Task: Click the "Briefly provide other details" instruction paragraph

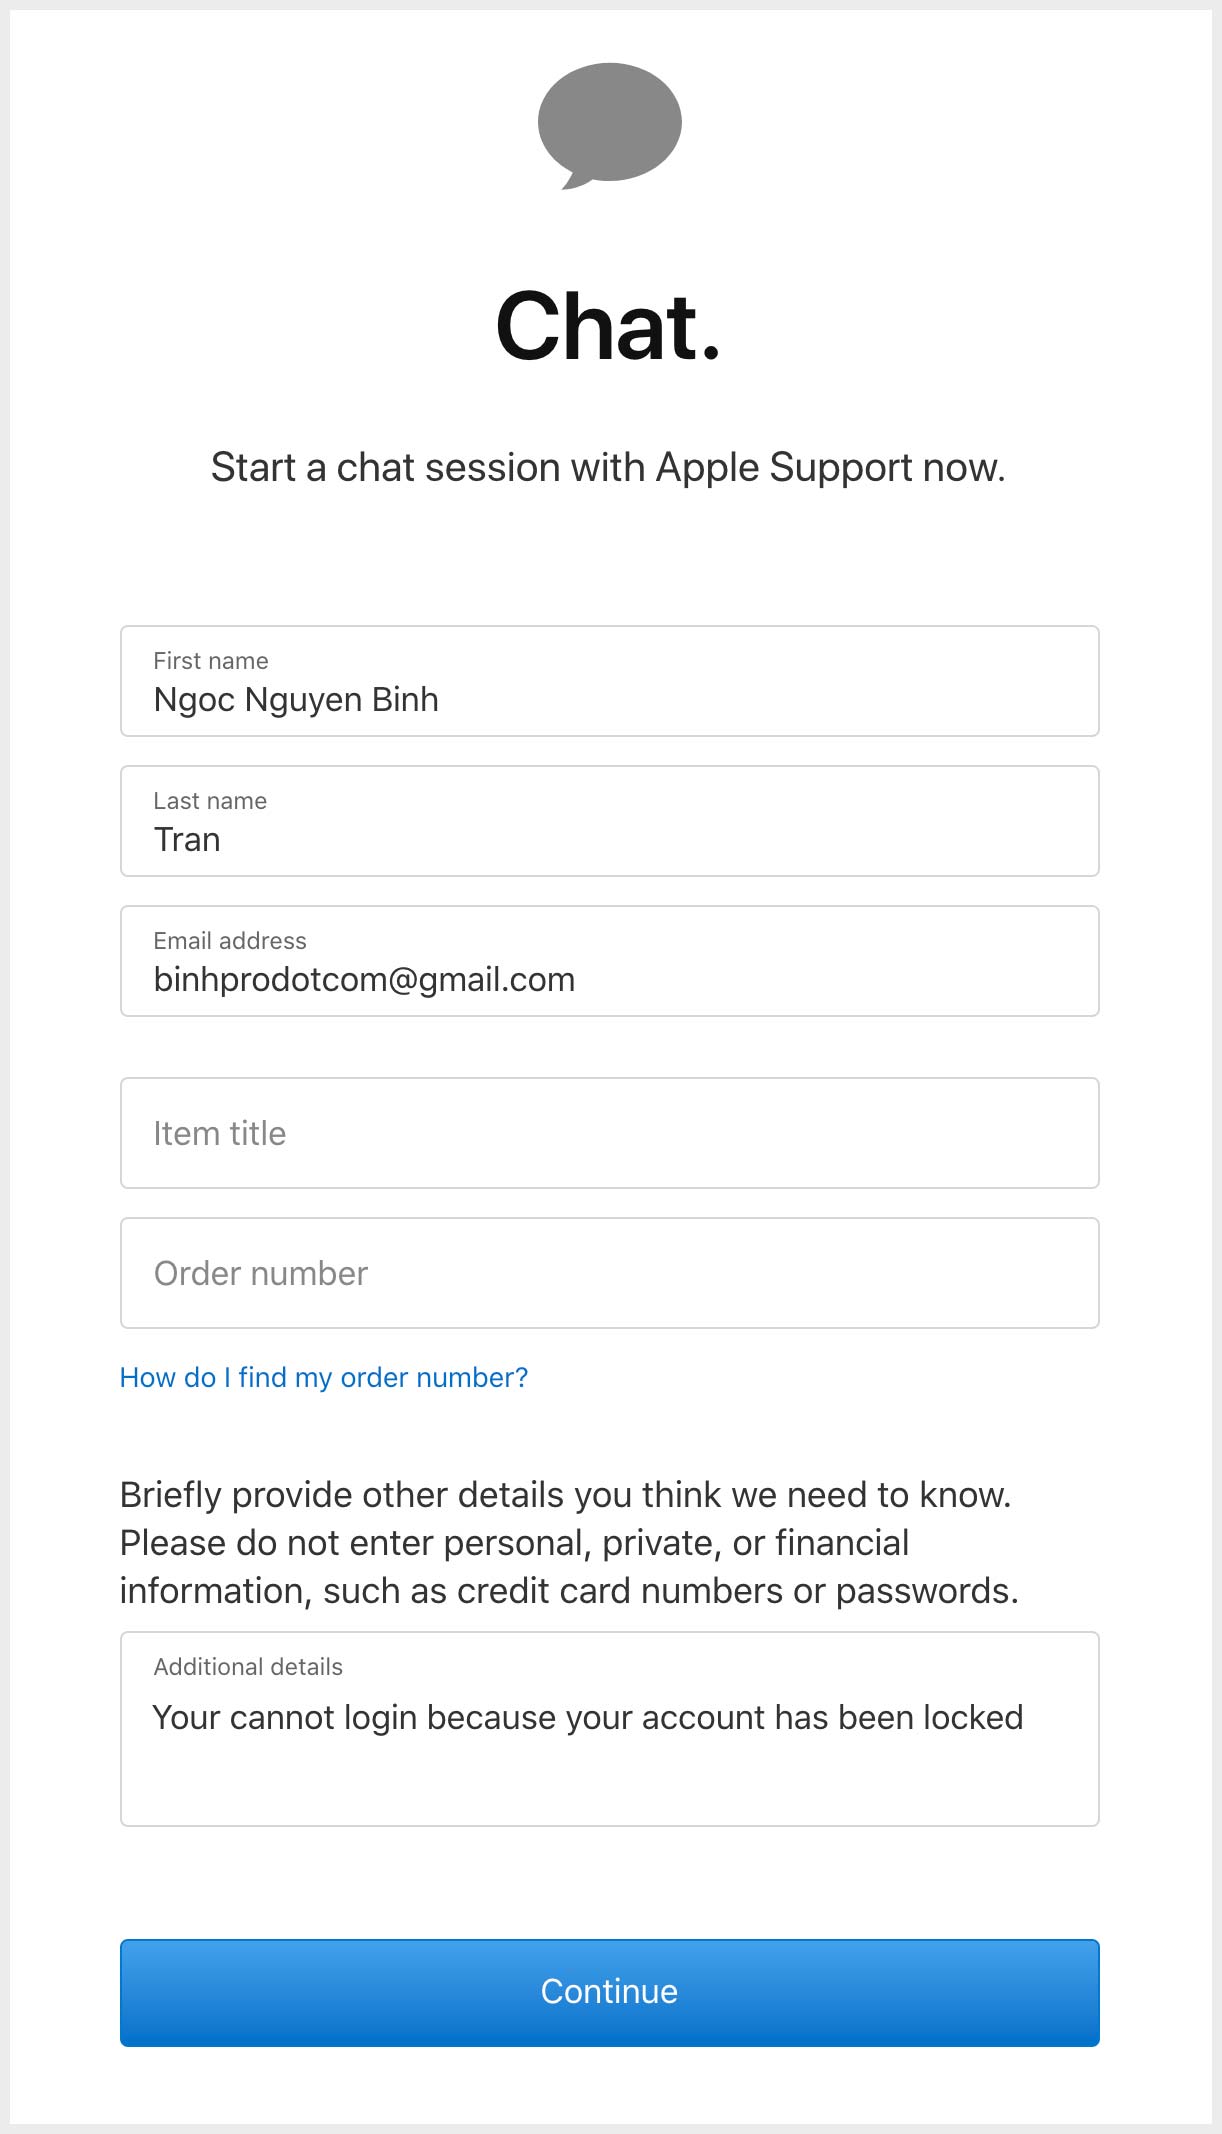Action: point(569,1543)
